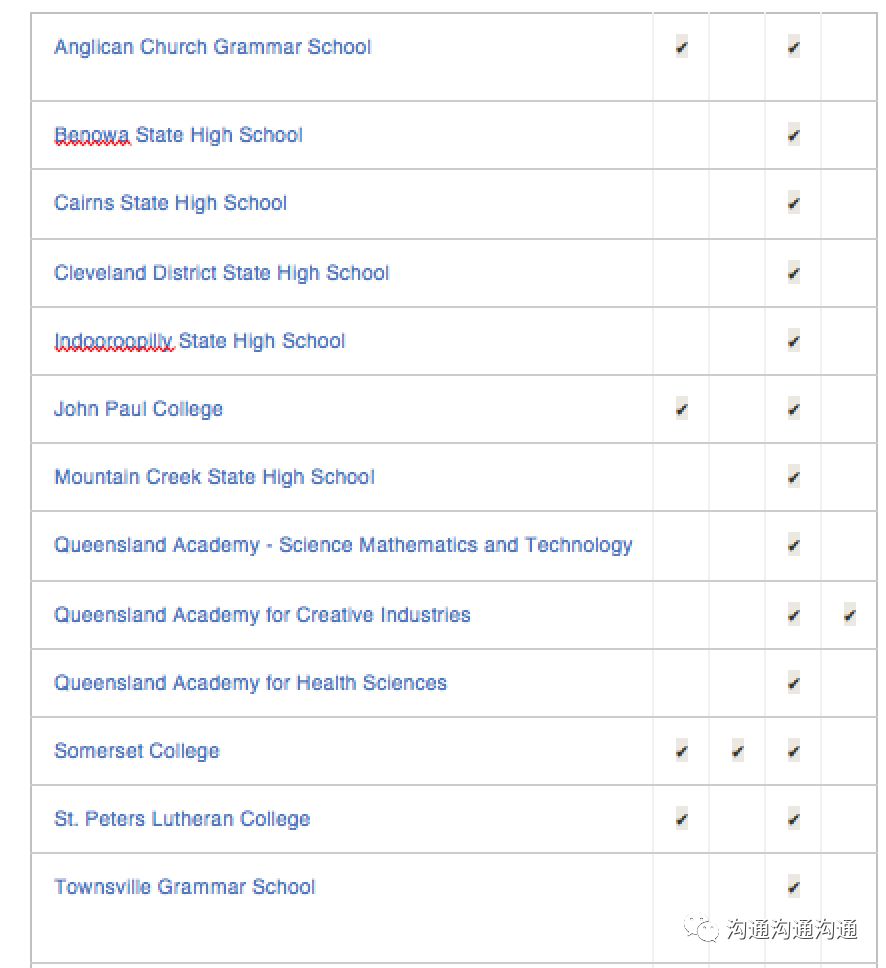This screenshot has width=886, height=968.
Task: Open John Paul College link
Action: click(138, 409)
